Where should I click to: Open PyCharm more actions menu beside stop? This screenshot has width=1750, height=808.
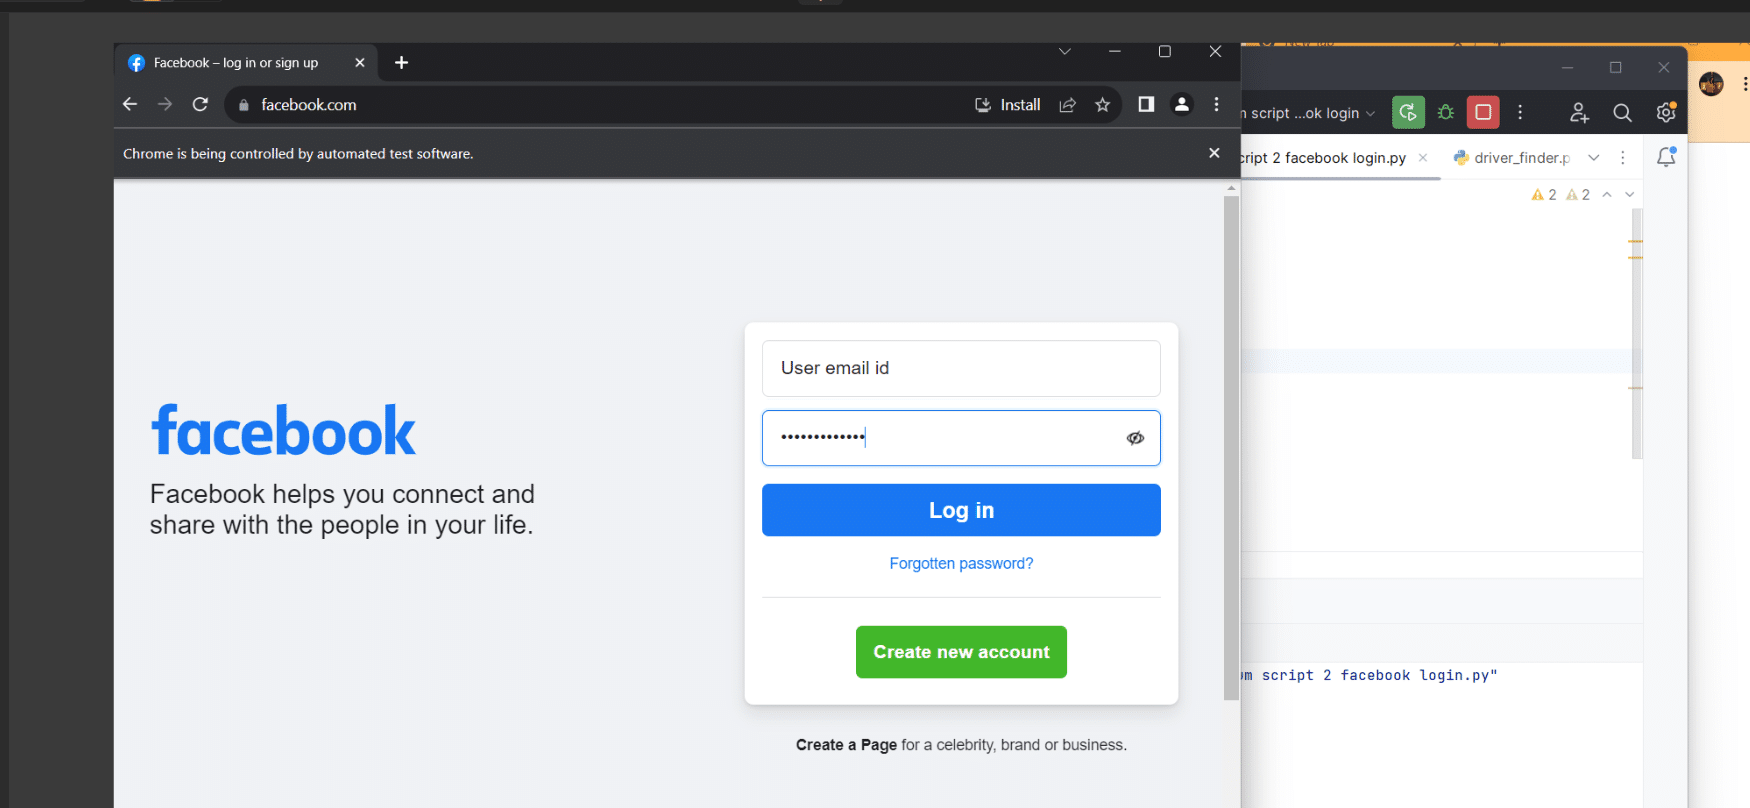click(x=1520, y=113)
